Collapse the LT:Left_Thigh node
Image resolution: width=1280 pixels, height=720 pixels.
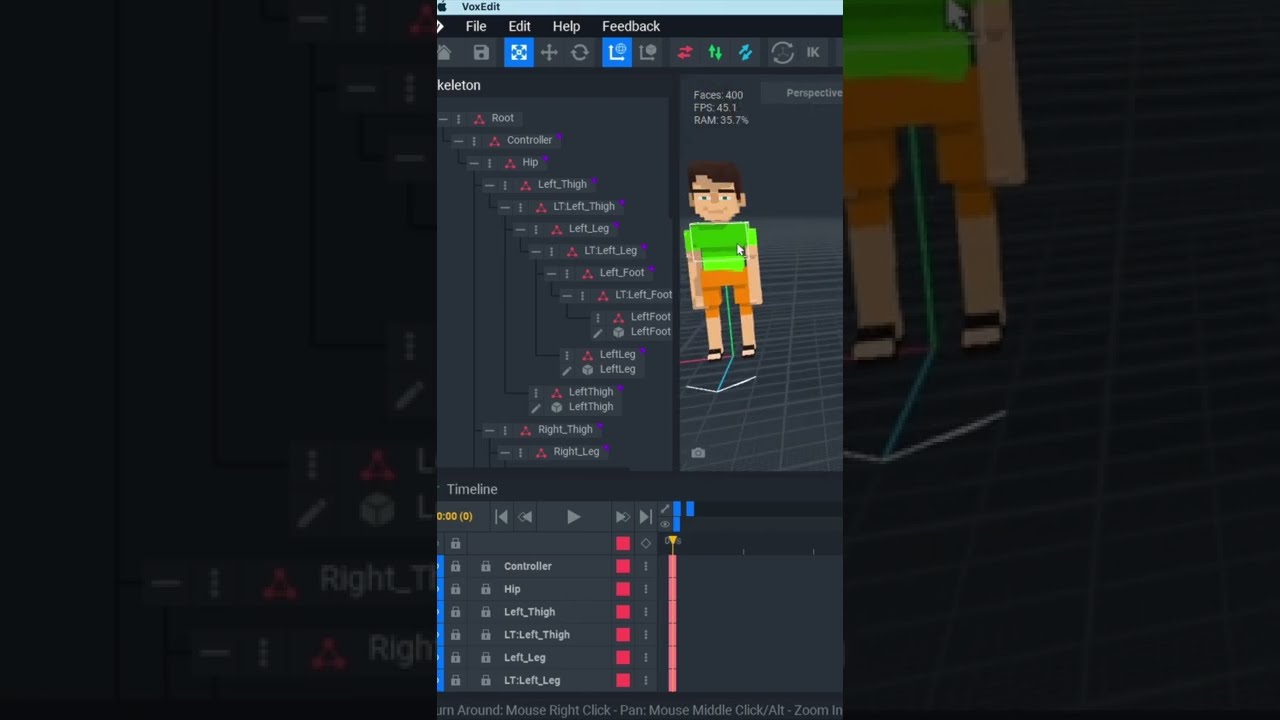505,207
